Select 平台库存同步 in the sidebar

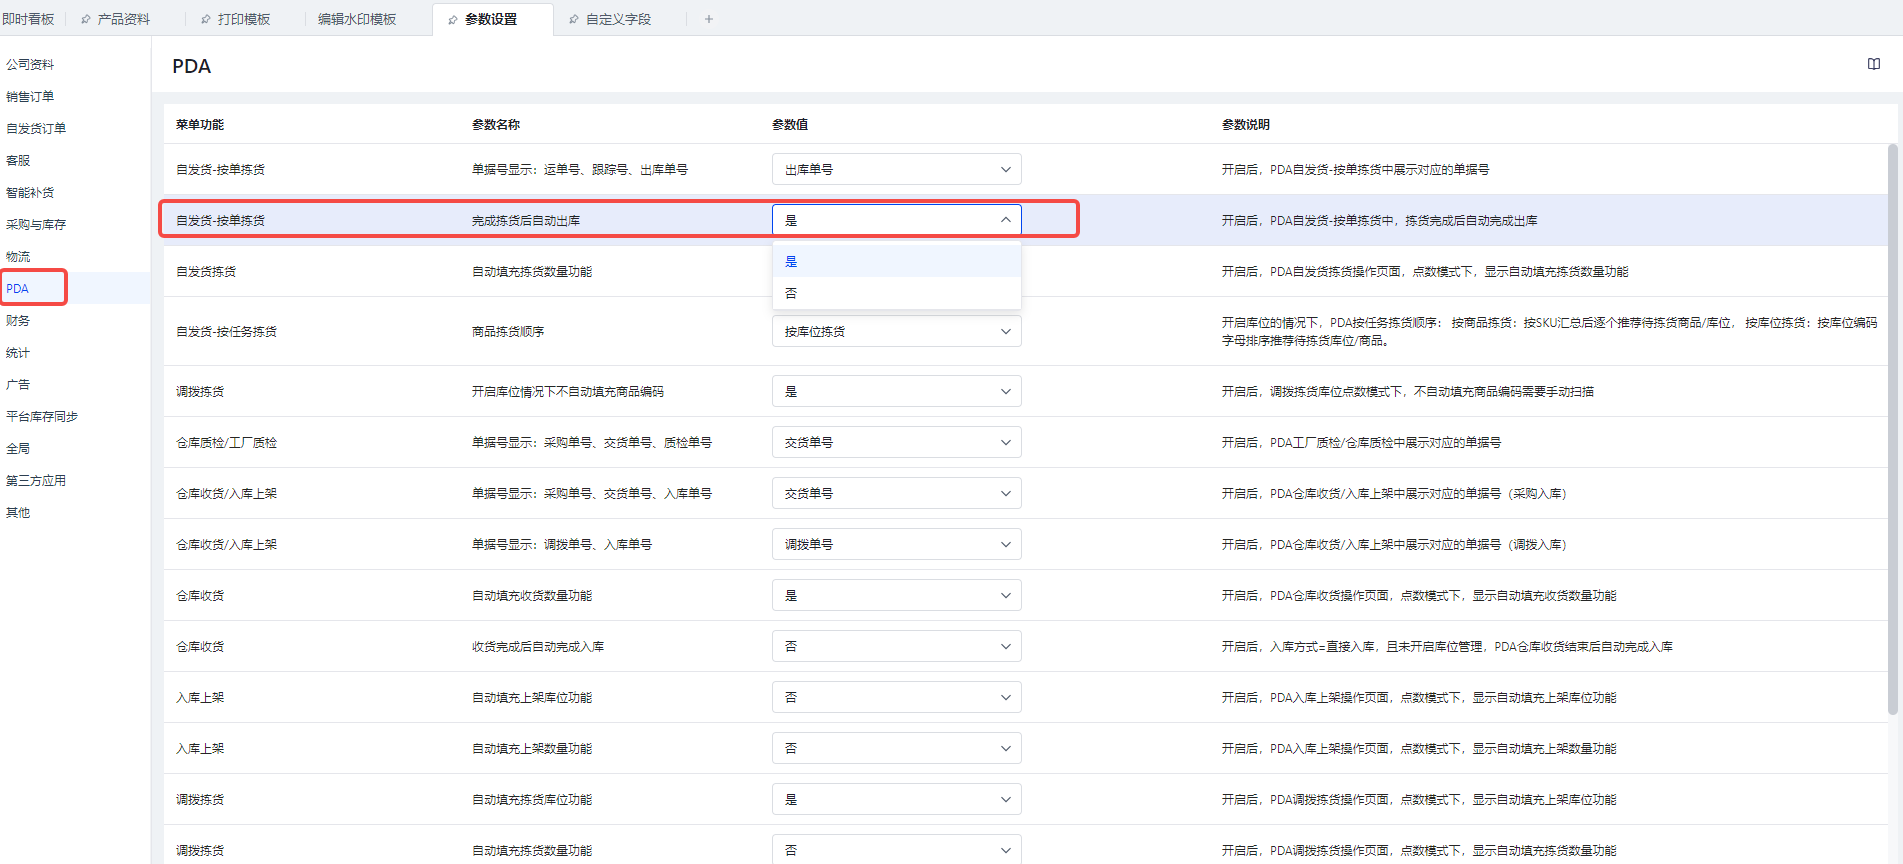click(42, 416)
